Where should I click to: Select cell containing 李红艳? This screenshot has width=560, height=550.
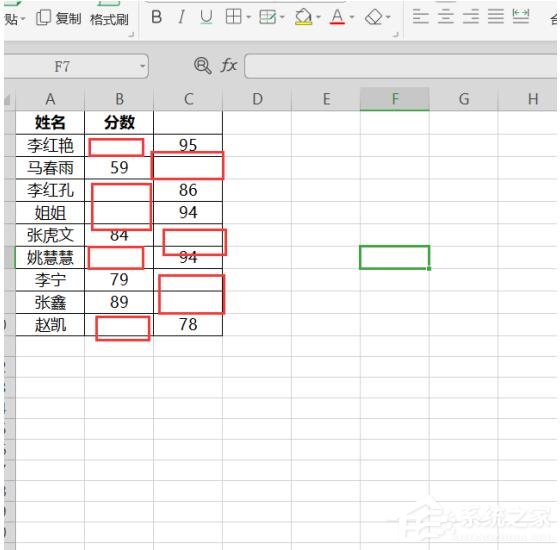50,146
